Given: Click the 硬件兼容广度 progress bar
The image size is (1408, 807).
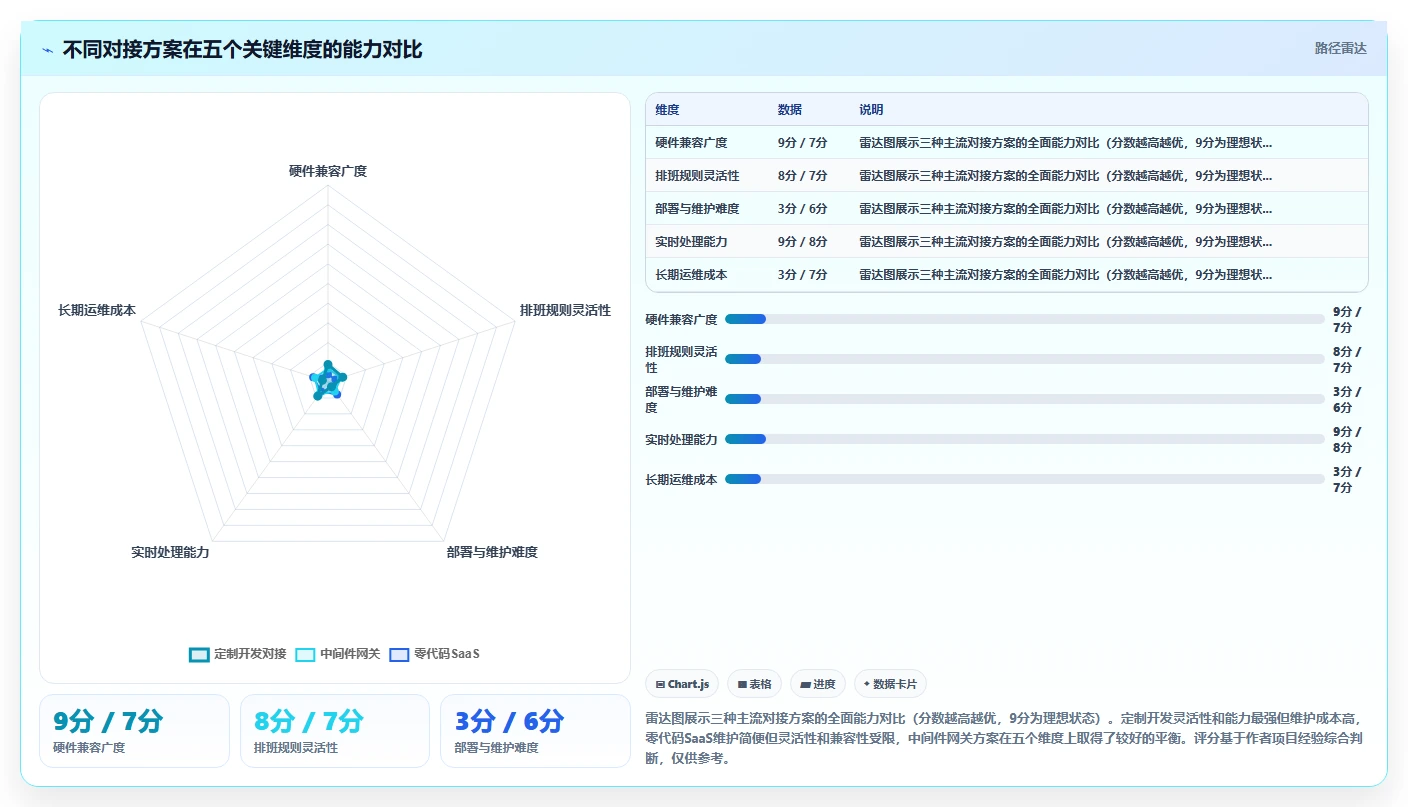Looking at the screenshot, I should point(1025,319).
